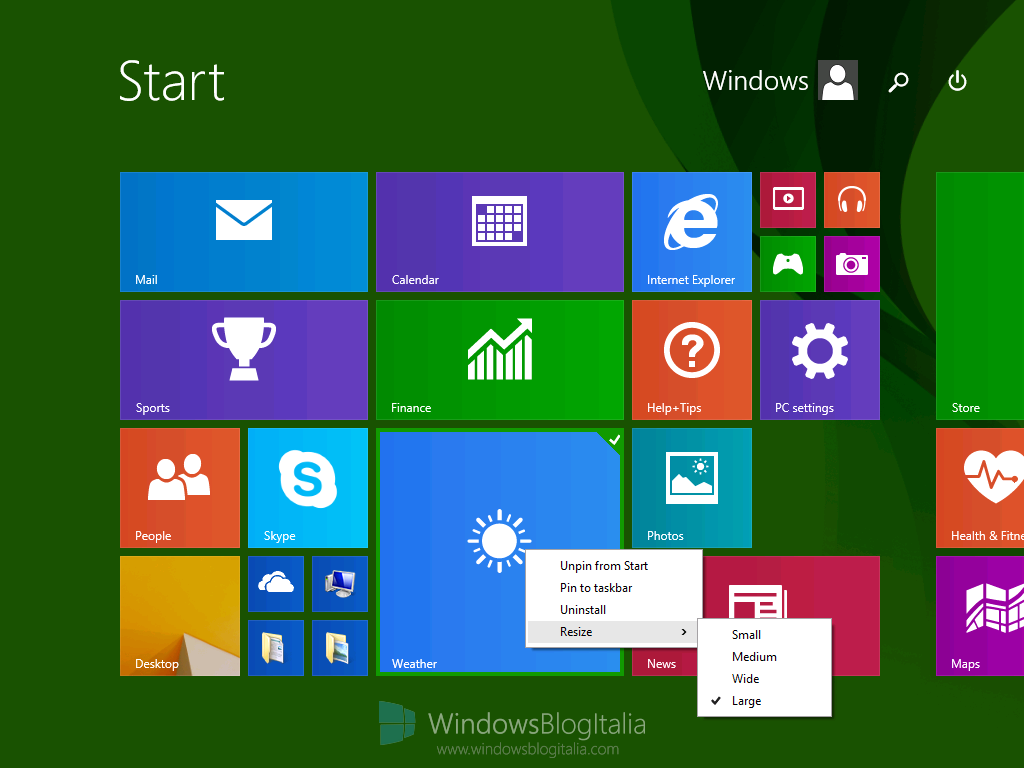Set tile size to Small
Screen dimensions: 1024x768
[765, 635]
